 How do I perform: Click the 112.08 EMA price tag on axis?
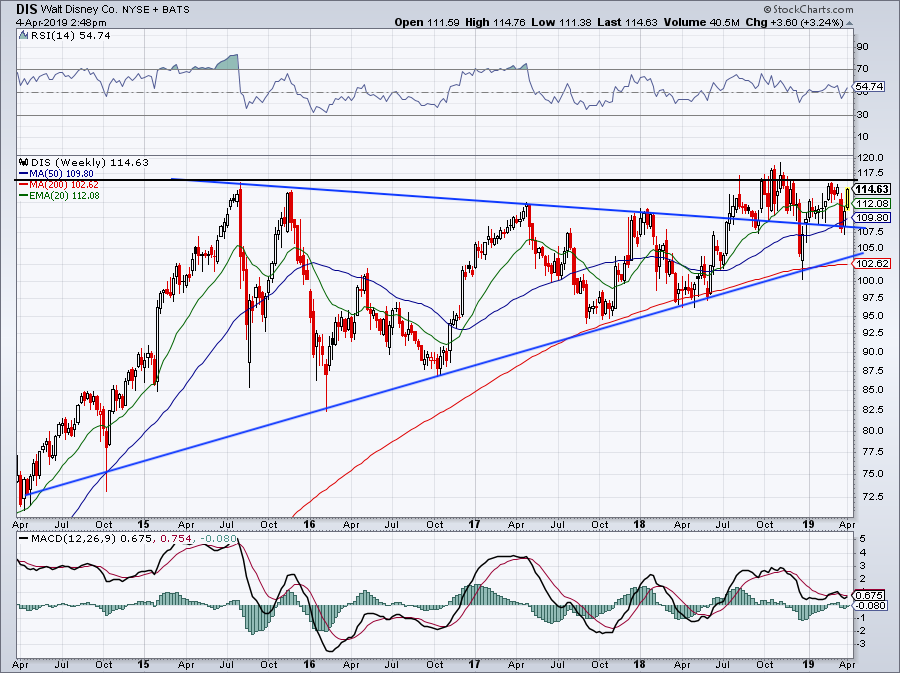(871, 204)
